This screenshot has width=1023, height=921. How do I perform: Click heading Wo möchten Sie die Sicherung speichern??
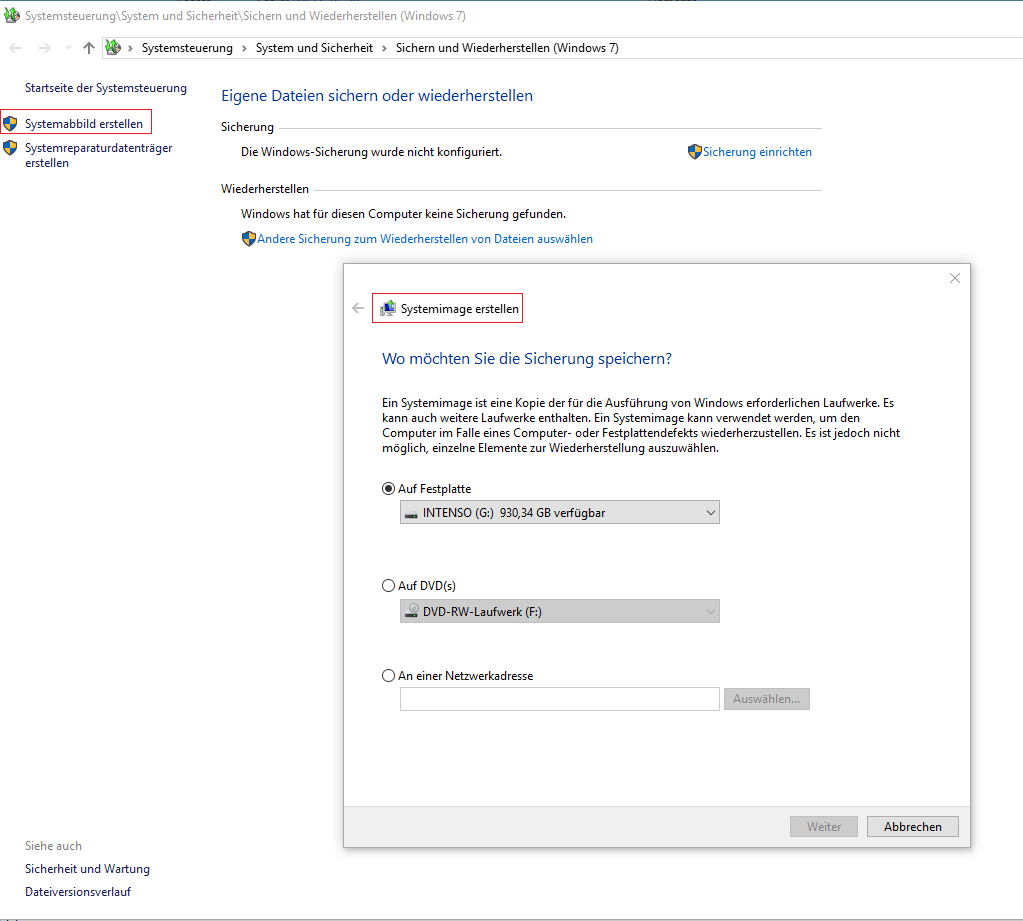point(527,359)
